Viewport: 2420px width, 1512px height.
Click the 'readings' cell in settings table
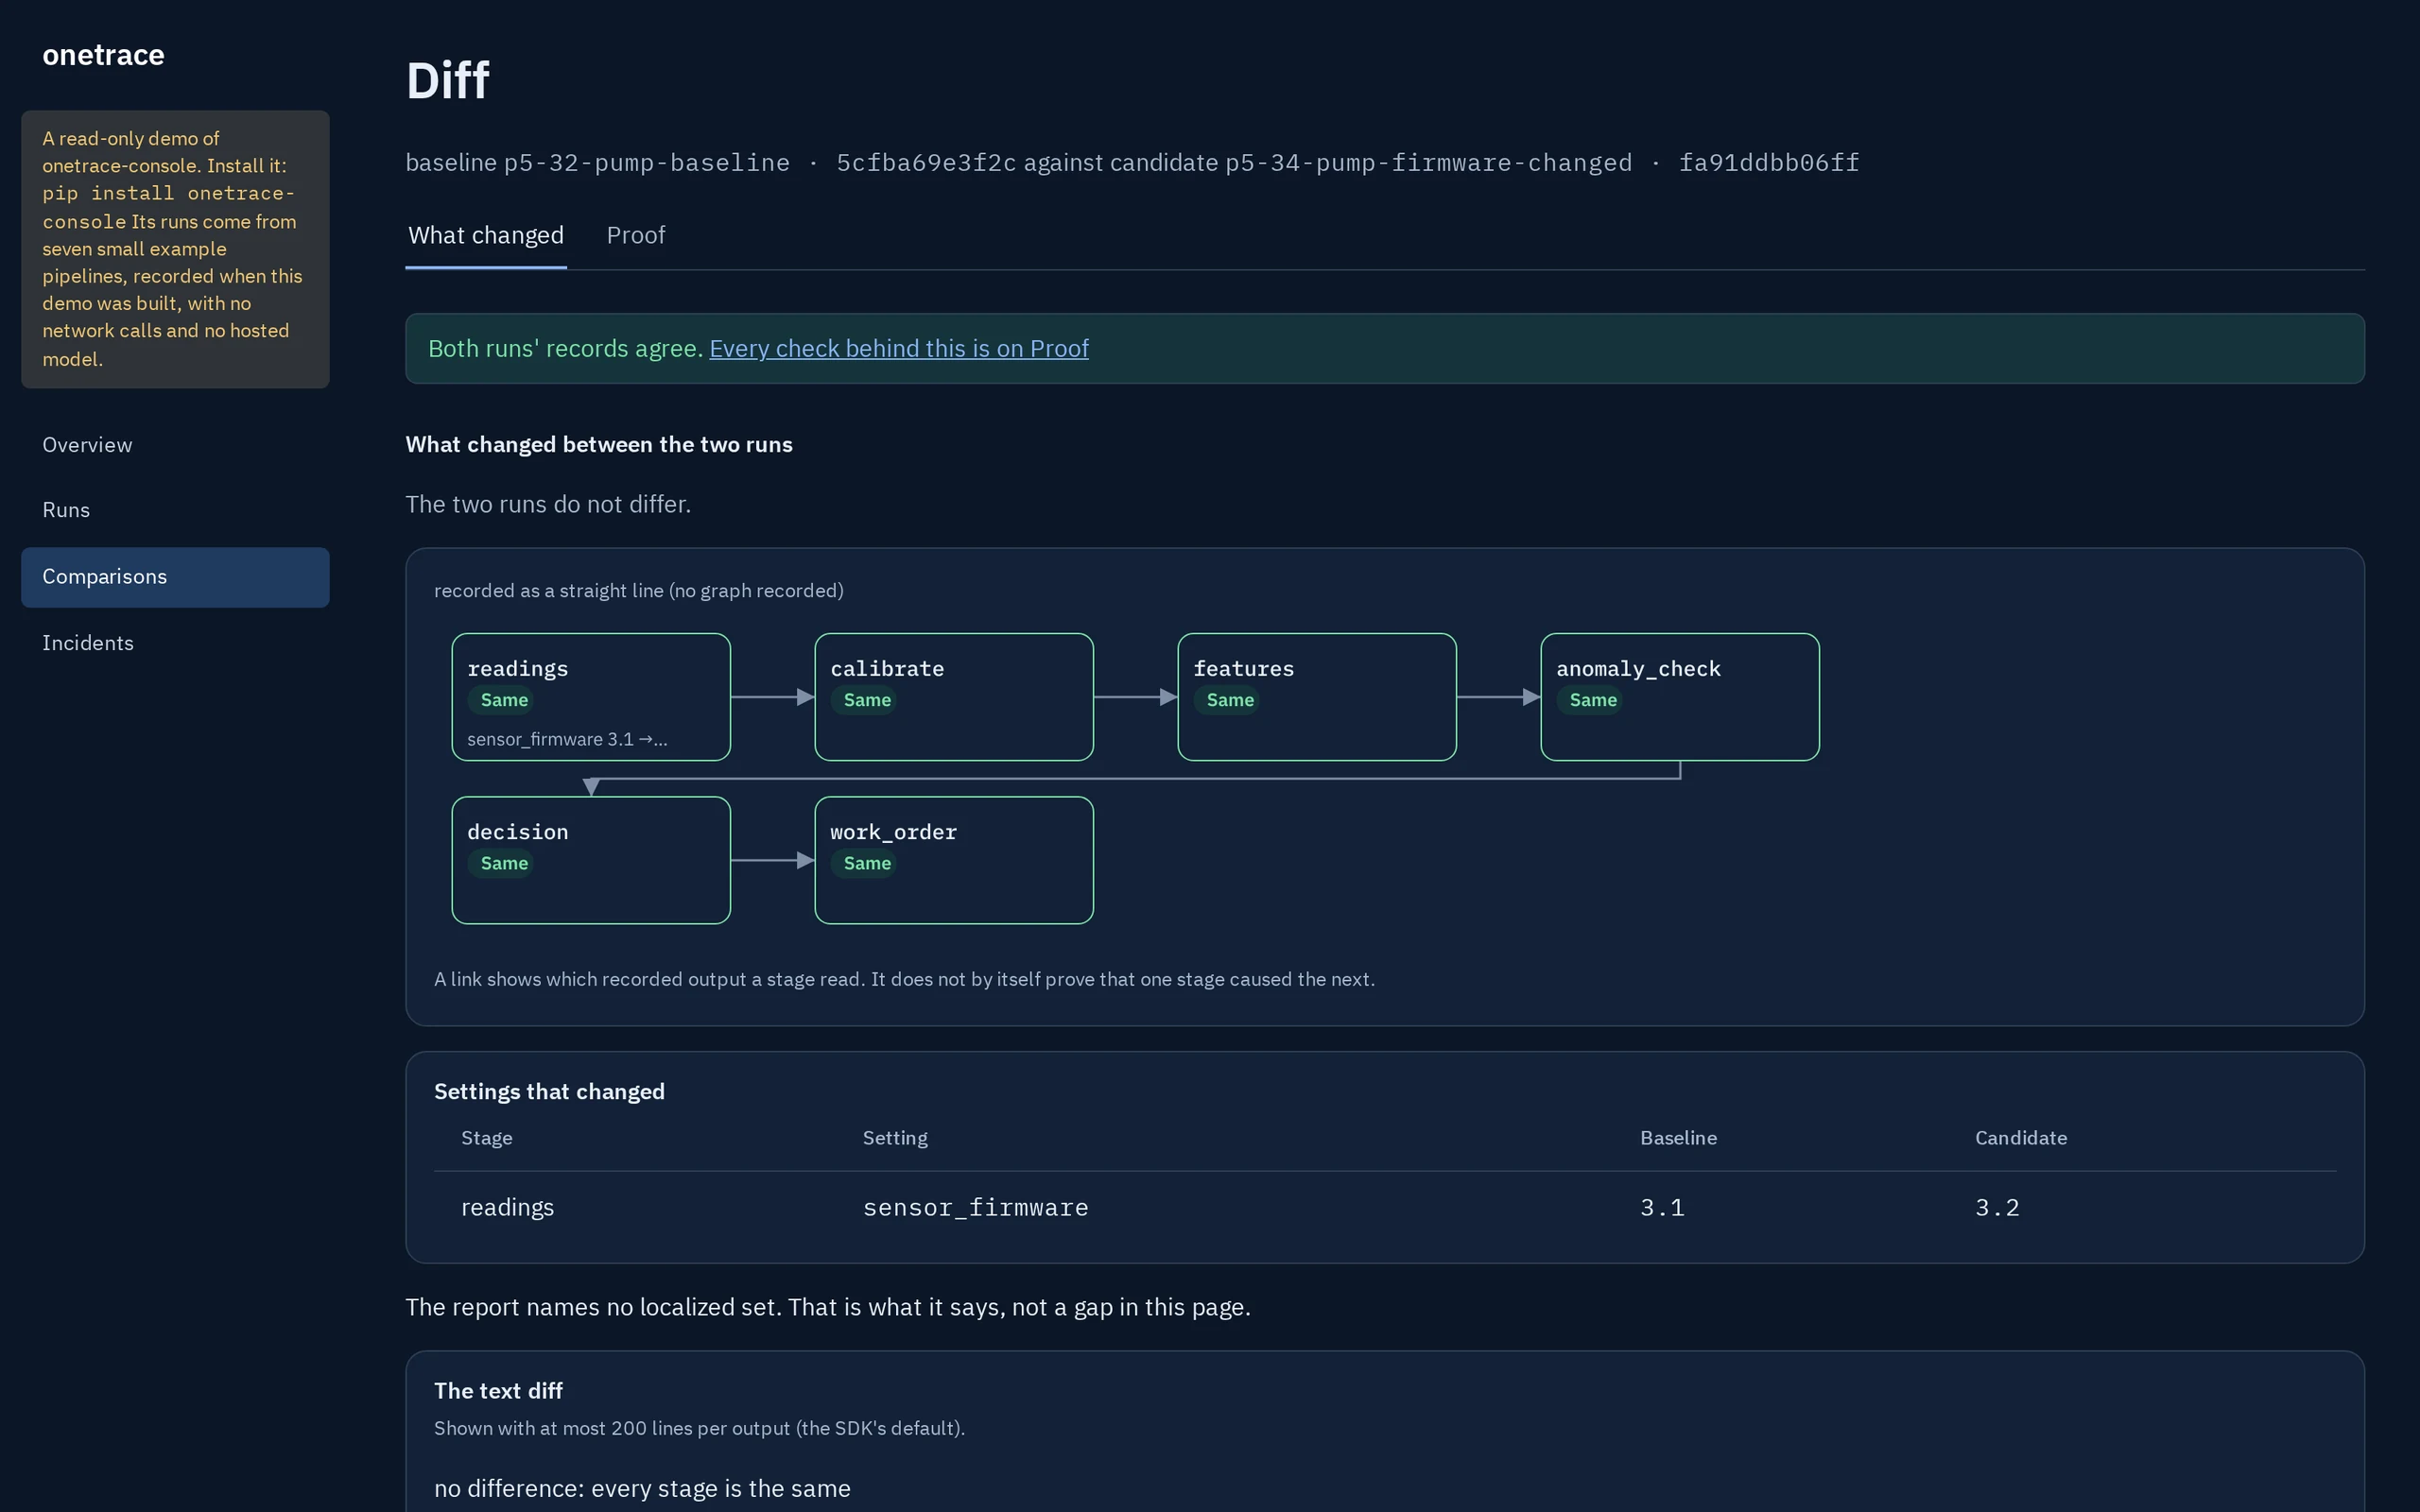click(x=507, y=1207)
